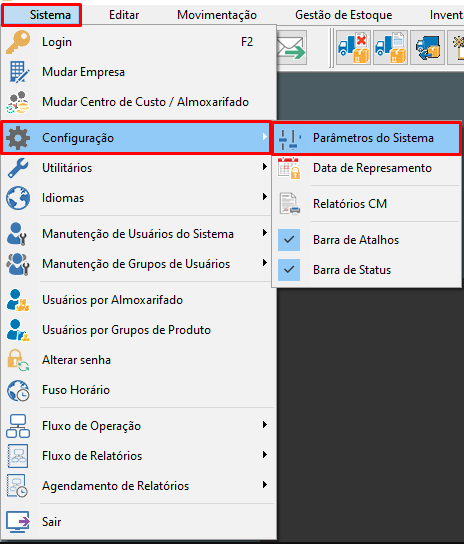Toggle the Barra de Atalhos checkmark
This screenshot has width=464, height=544.
289,240
